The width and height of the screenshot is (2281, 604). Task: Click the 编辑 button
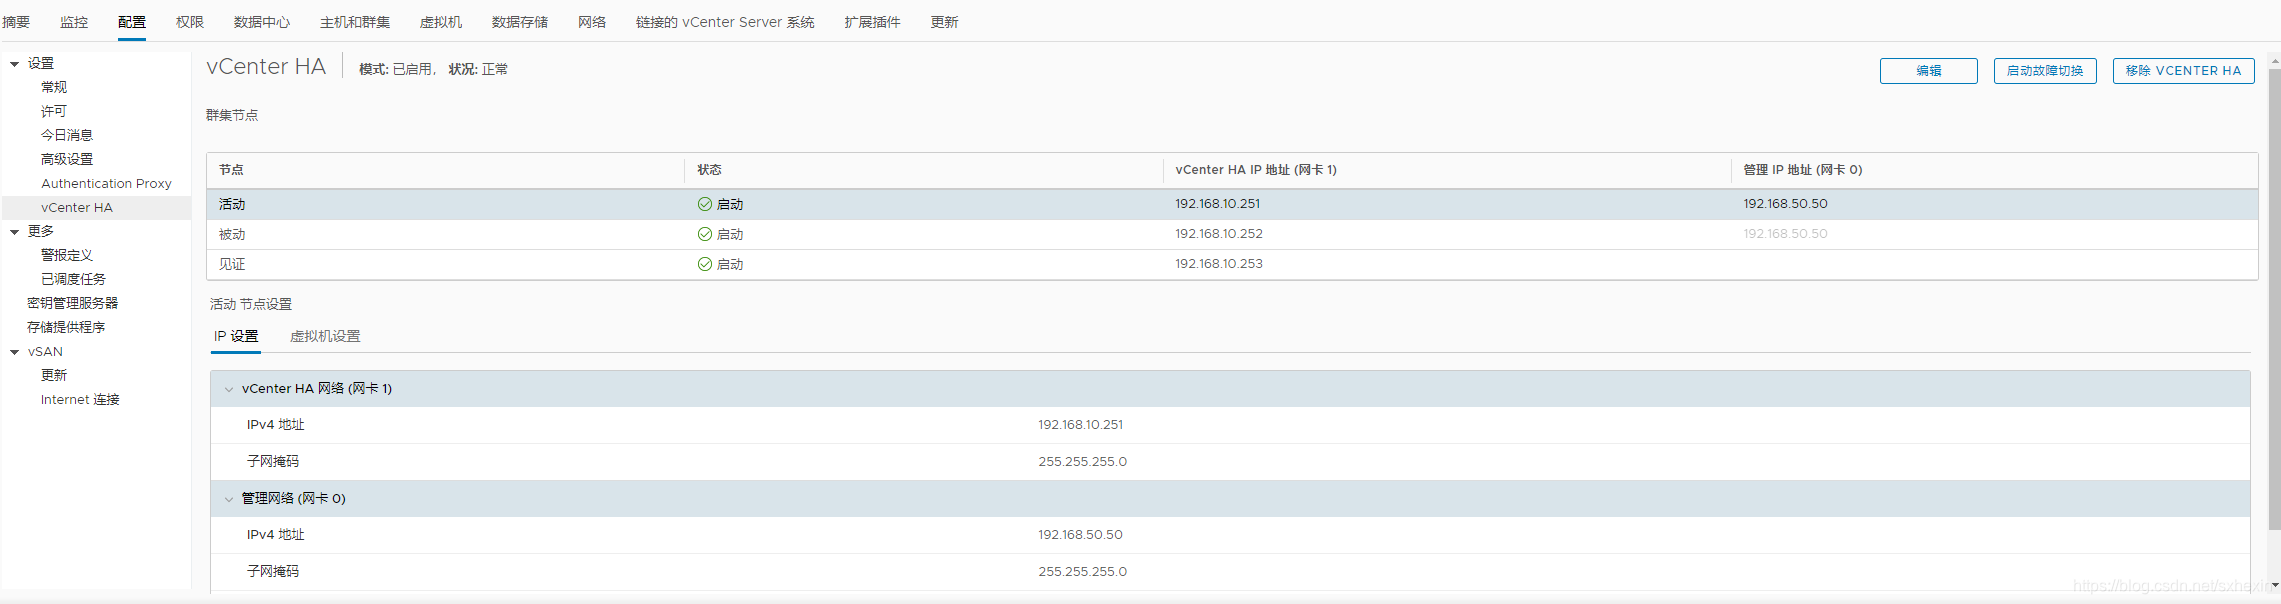[1929, 71]
